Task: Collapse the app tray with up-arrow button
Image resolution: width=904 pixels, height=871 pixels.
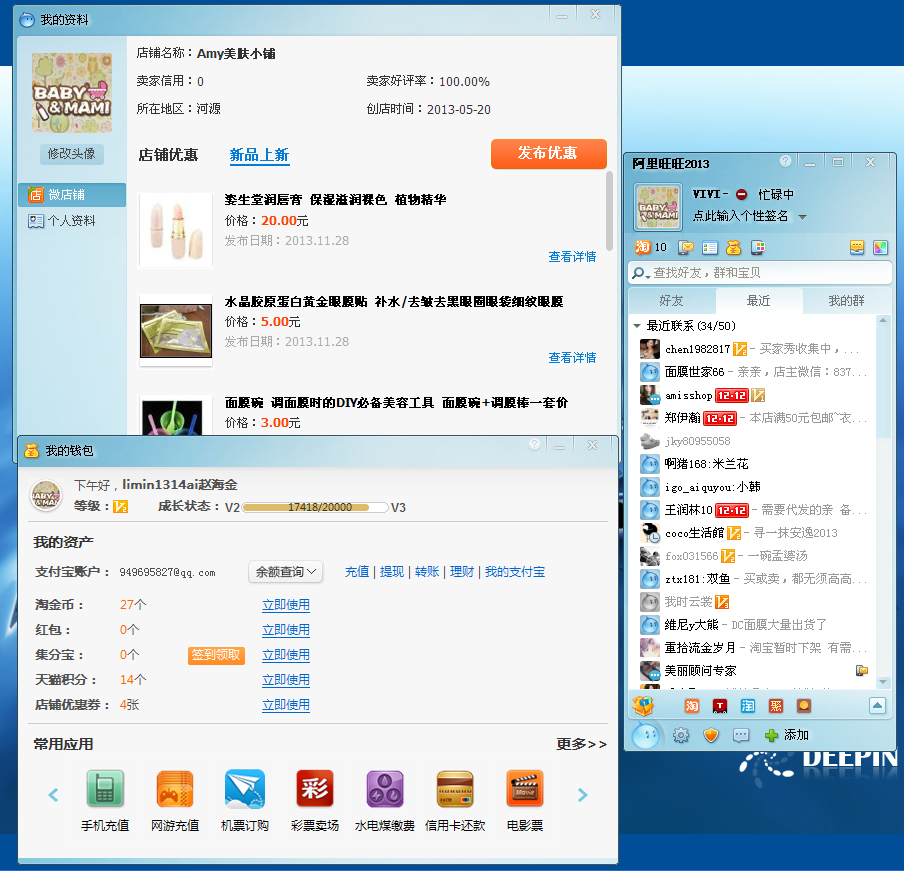Action: click(877, 706)
